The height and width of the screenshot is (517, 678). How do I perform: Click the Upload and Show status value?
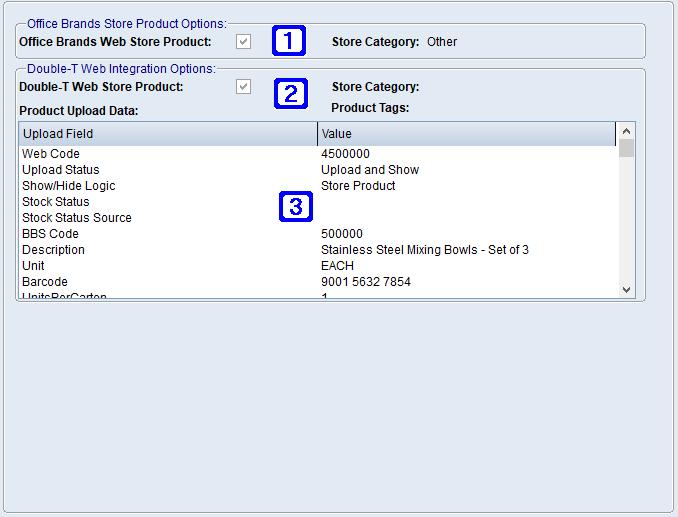pyautogui.click(x=369, y=170)
